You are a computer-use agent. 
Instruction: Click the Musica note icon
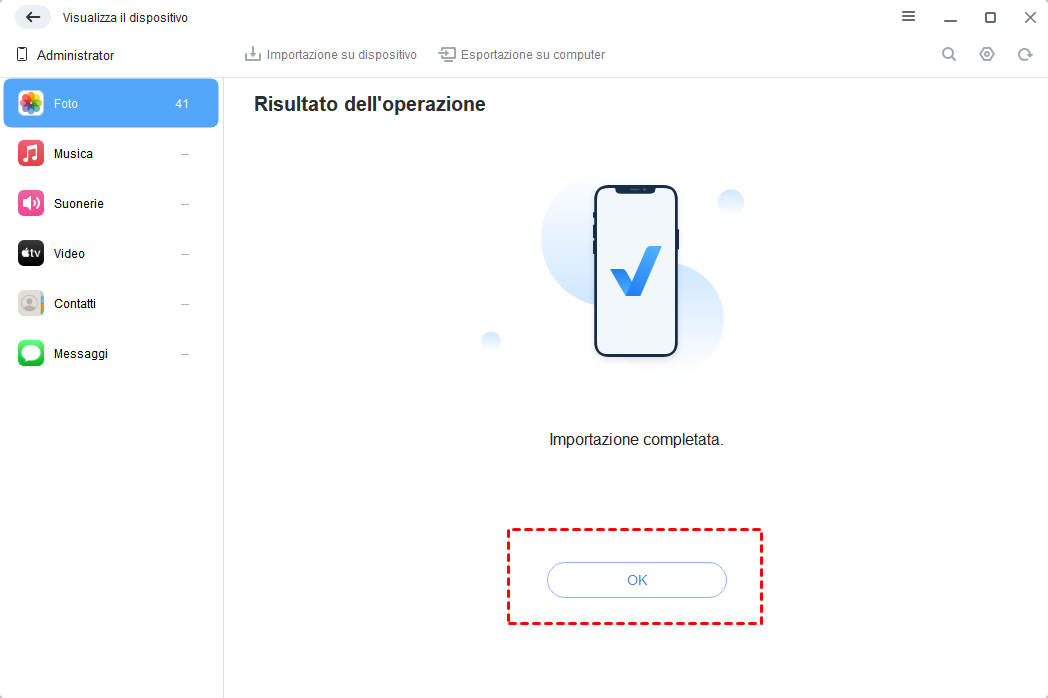pos(31,153)
